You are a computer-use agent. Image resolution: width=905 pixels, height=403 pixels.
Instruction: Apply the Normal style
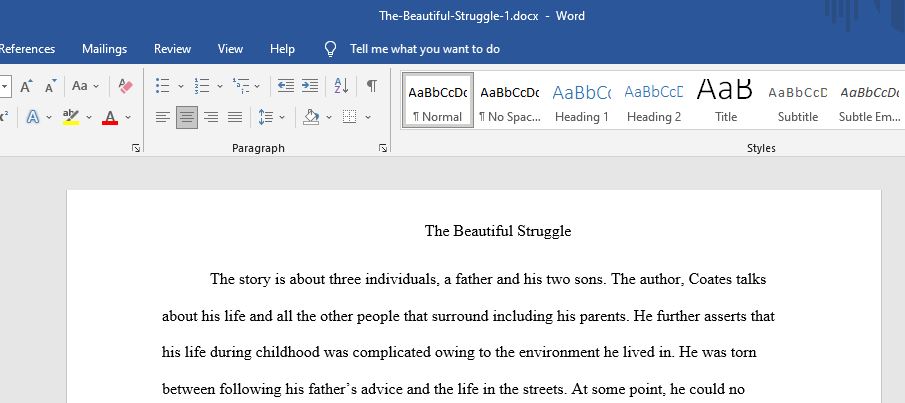click(438, 100)
